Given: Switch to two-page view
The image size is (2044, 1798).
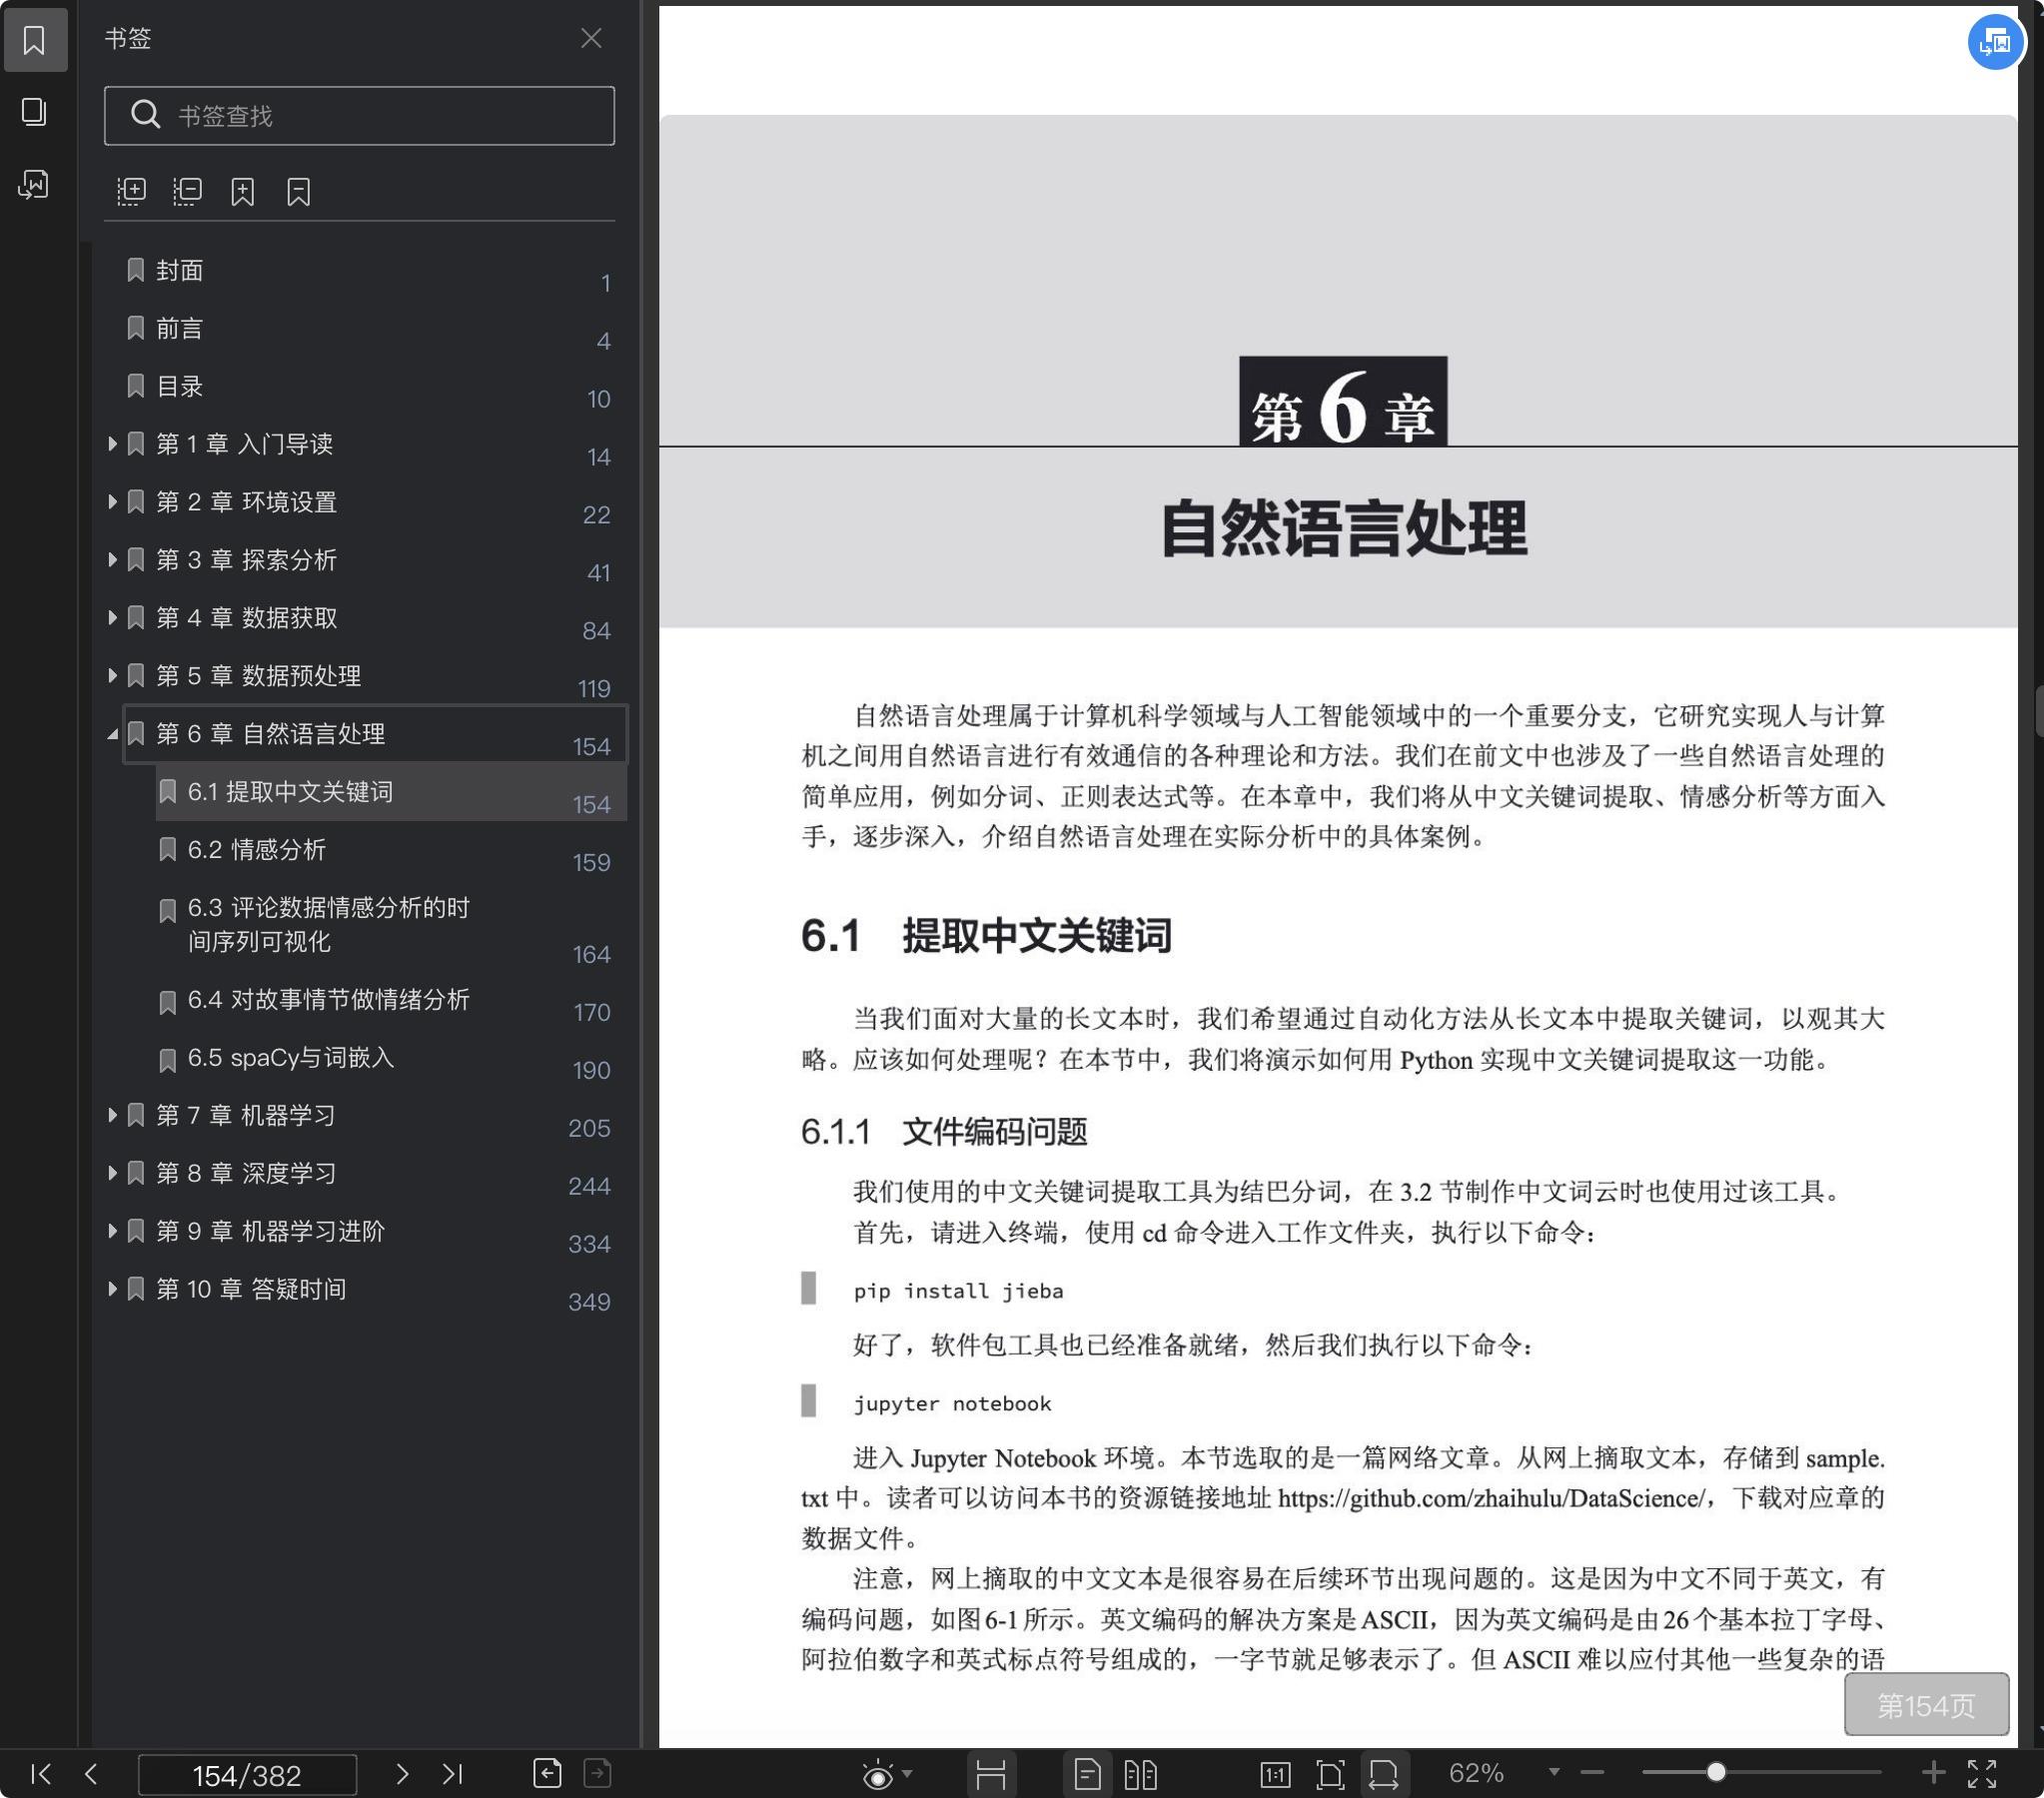Looking at the screenshot, I should click(1140, 1773).
